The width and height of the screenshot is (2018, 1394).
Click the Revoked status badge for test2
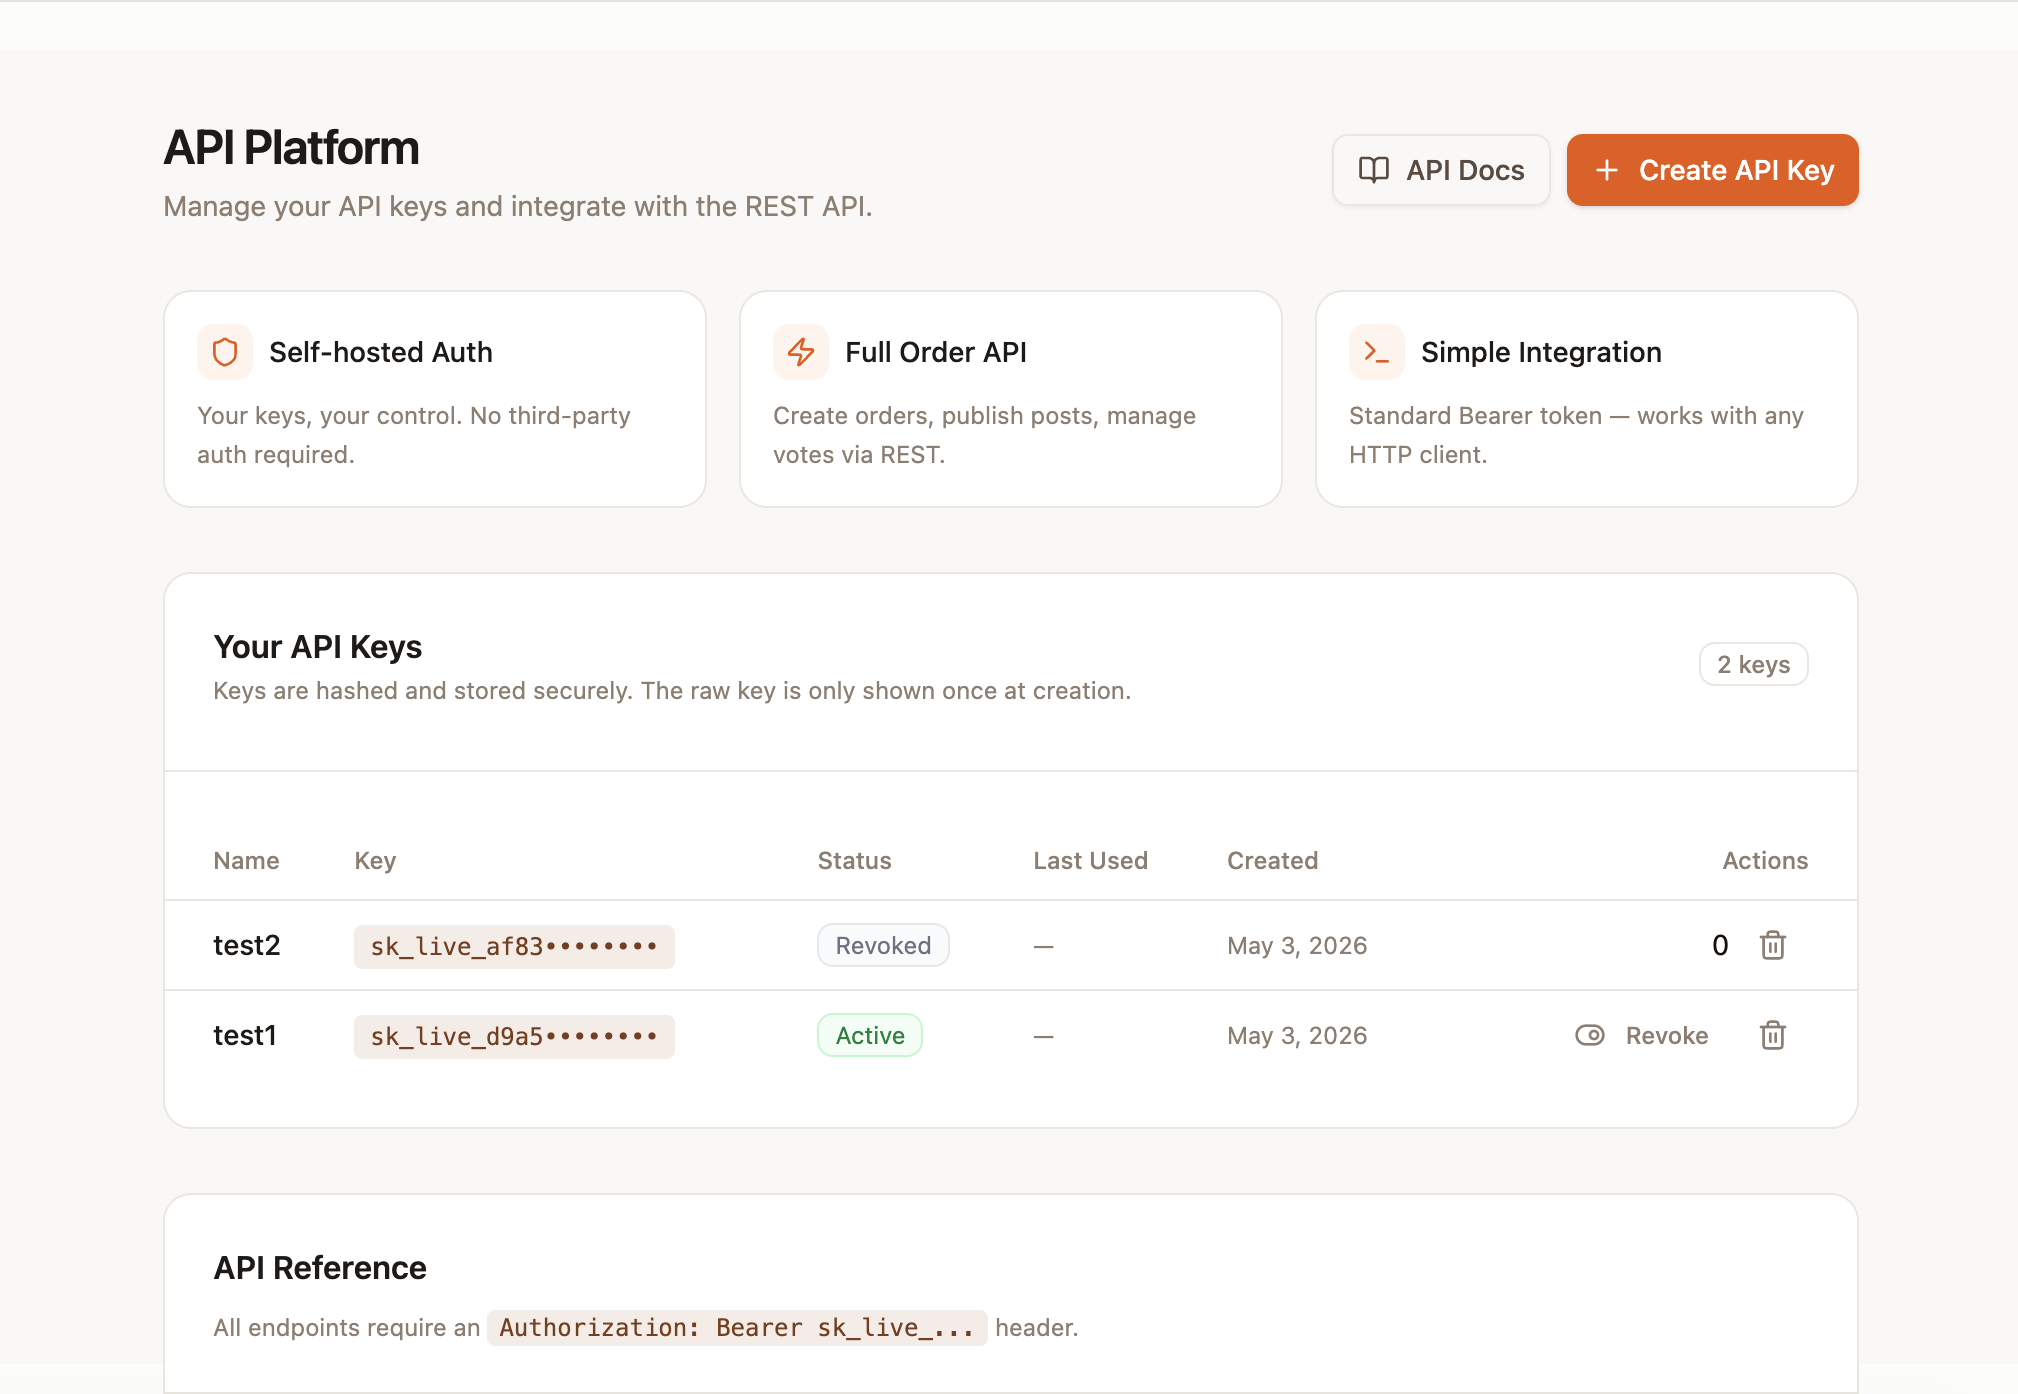click(x=883, y=945)
